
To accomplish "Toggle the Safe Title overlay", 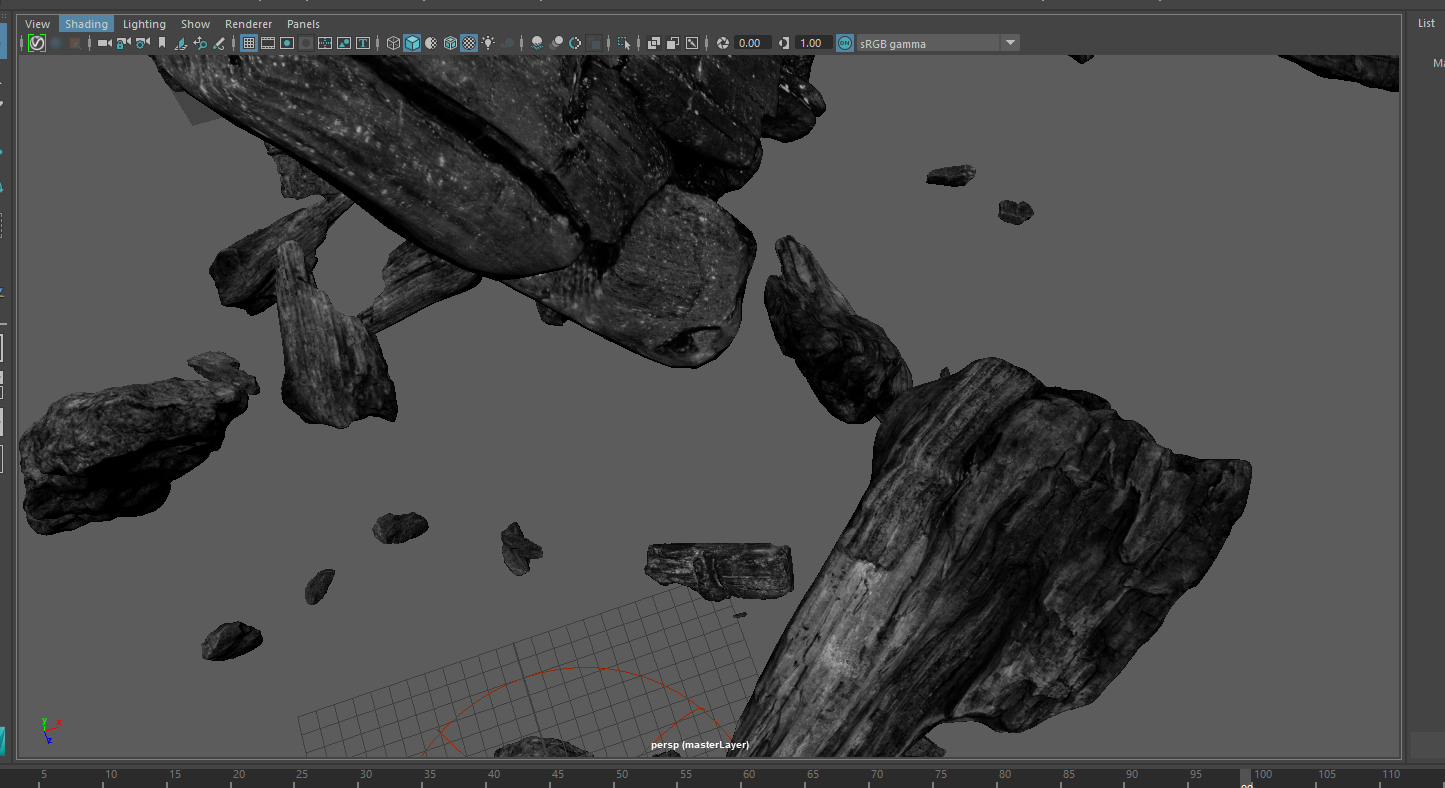I will pos(363,43).
